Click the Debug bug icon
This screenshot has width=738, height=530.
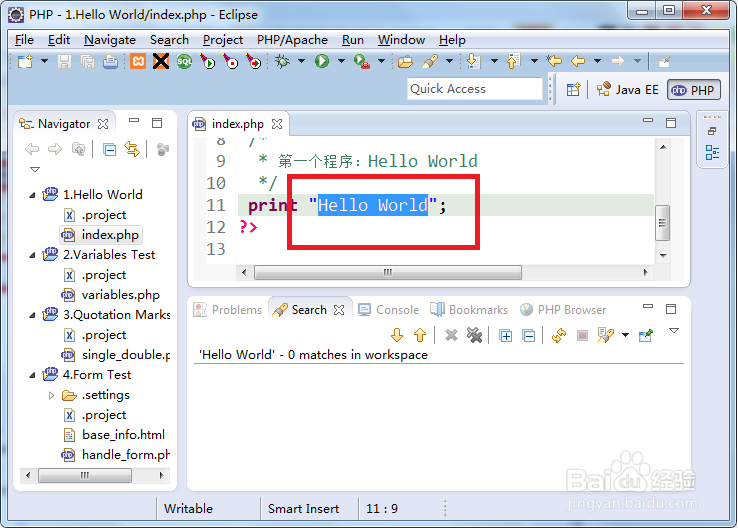[x=282, y=61]
